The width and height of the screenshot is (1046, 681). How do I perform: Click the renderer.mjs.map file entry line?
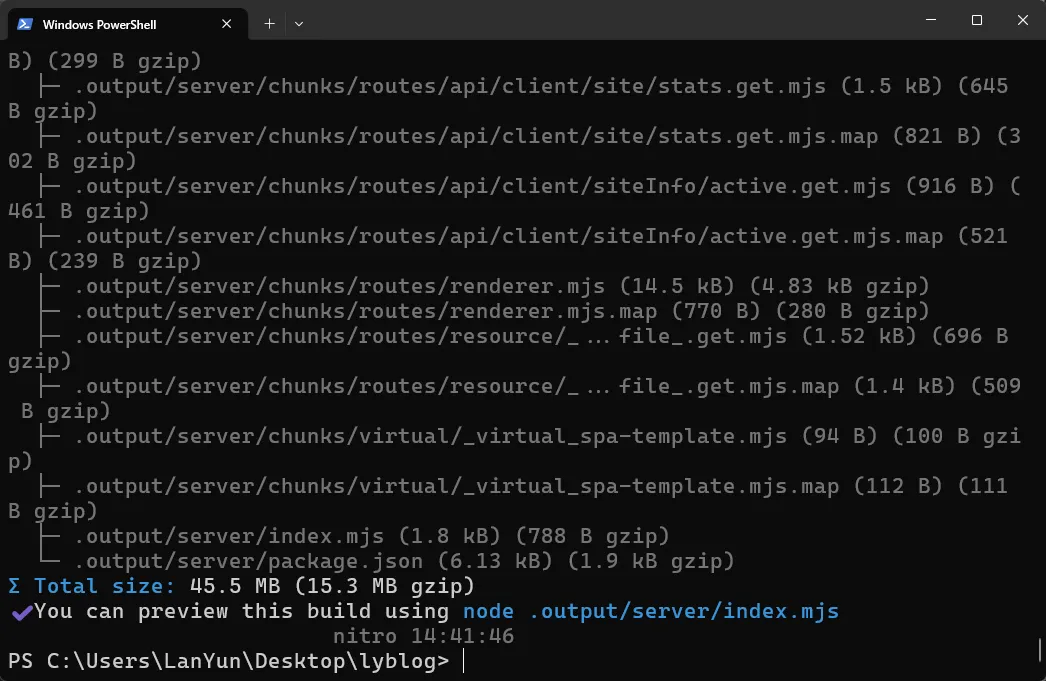500,311
